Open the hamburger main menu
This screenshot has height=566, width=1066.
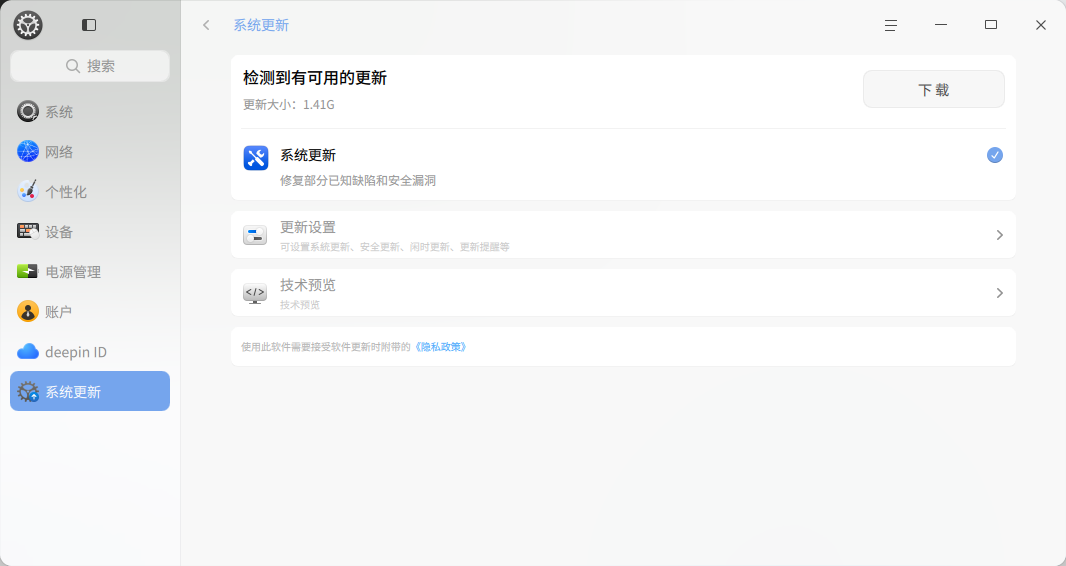[891, 25]
